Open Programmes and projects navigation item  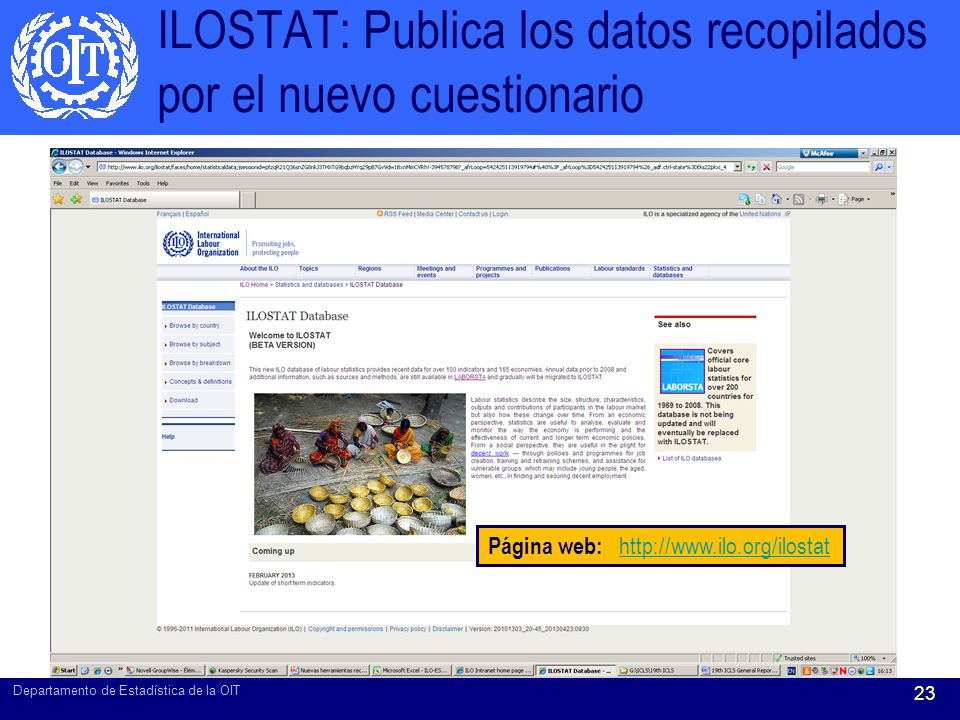point(501,272)
